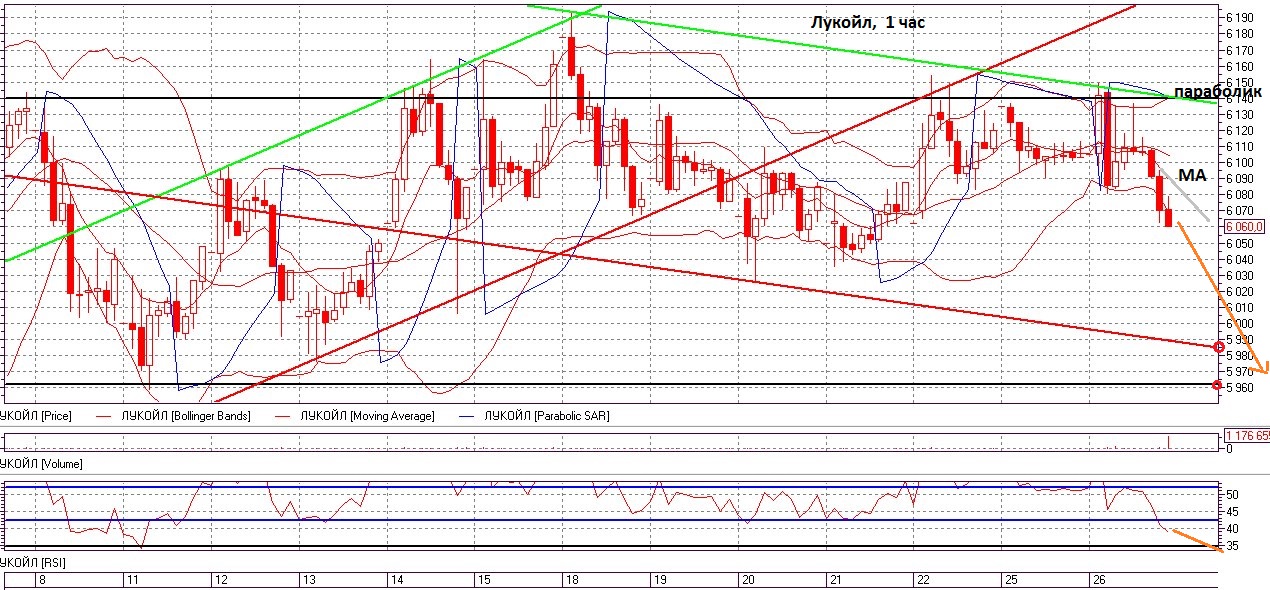Click the RSI scale value 50

1233,494
